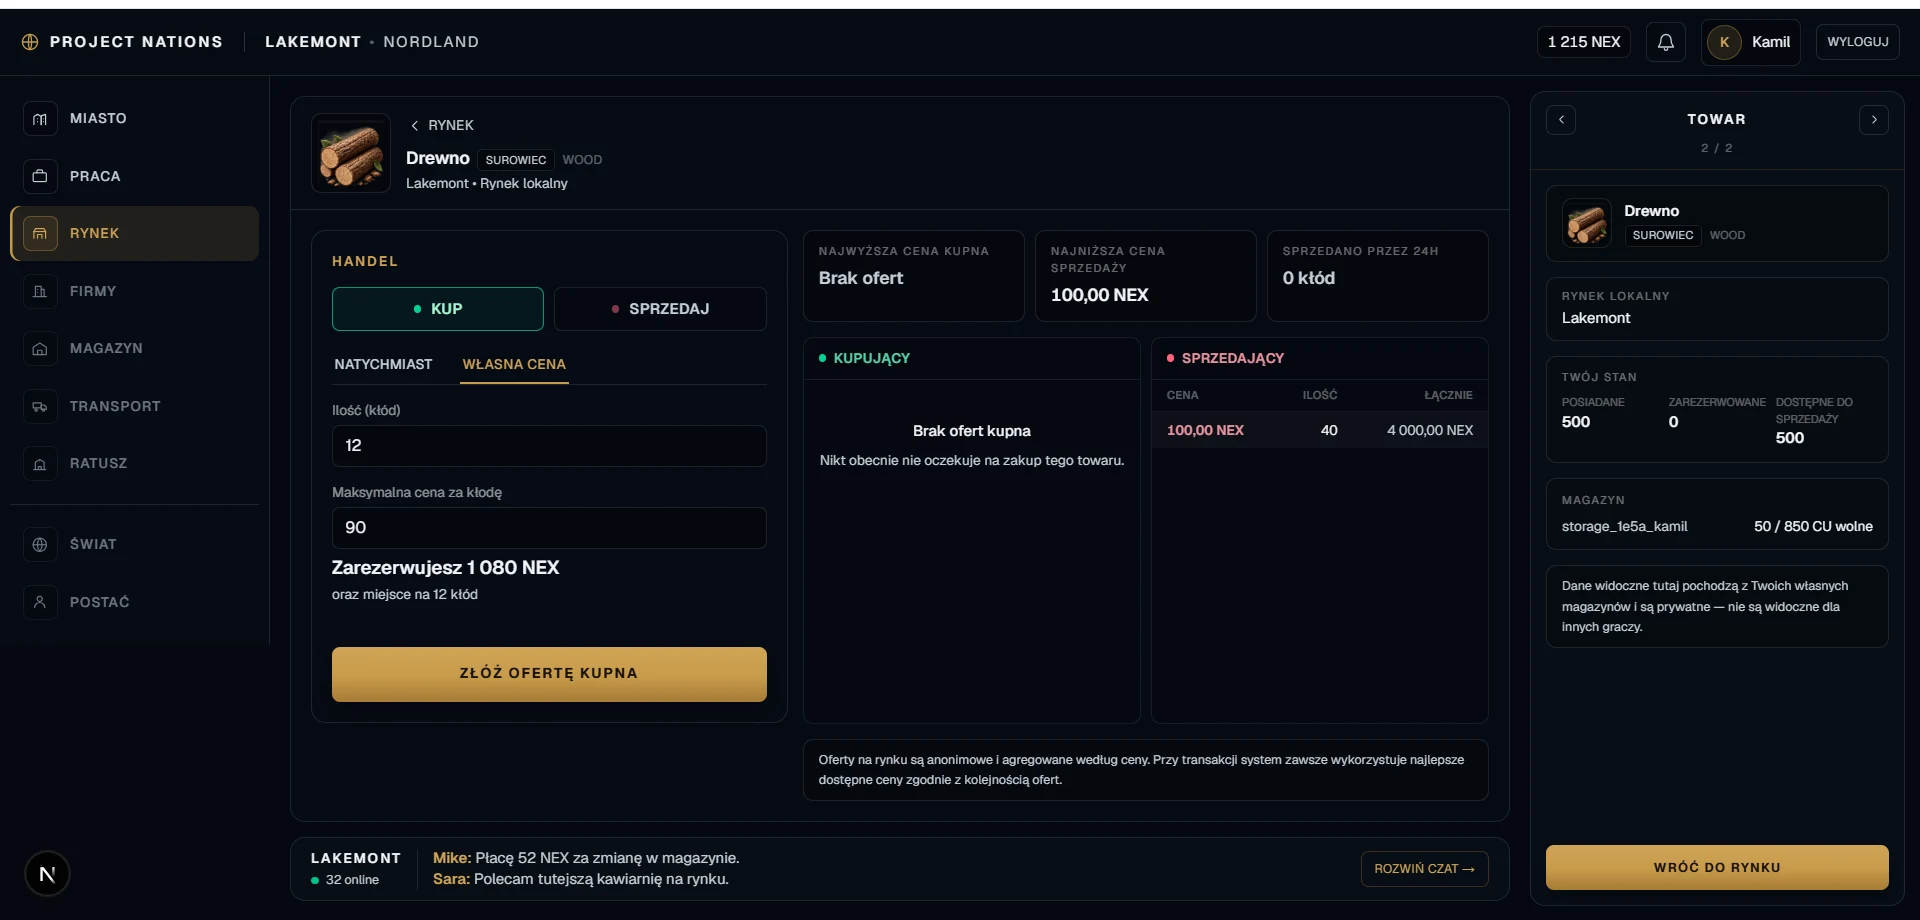Click the Sprzedający panel header
The image size is (1920, 920).
click(x=1319, y=359)
